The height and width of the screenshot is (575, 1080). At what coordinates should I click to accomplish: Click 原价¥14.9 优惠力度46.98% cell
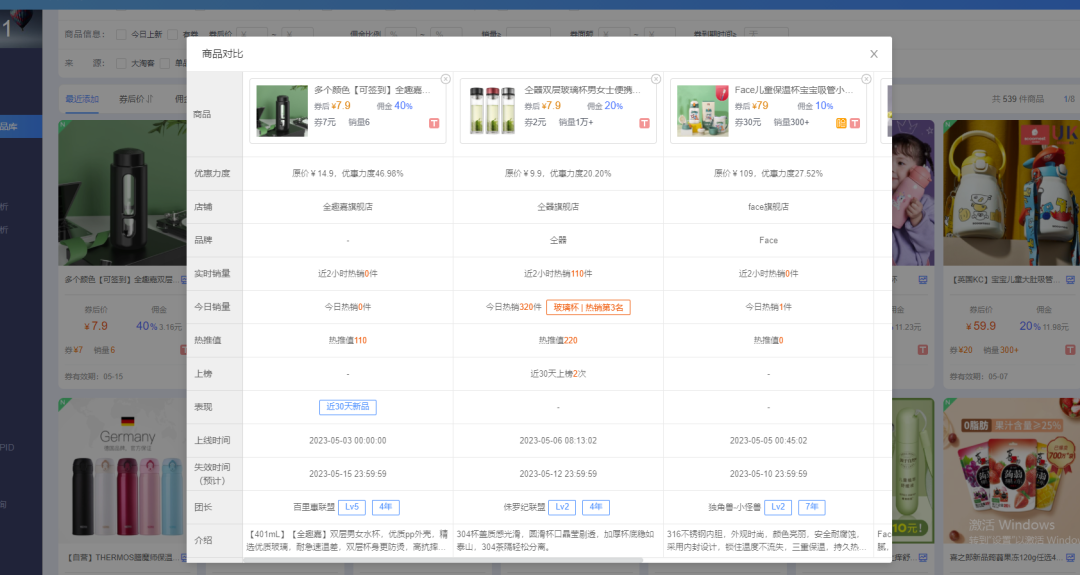pos(348,174)
